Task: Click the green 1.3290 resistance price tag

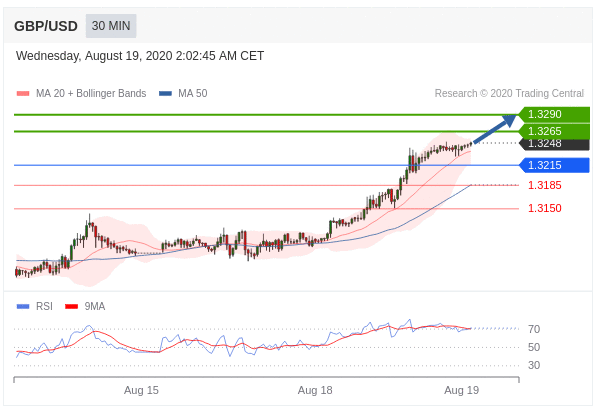Action: [x=554, y=114]
